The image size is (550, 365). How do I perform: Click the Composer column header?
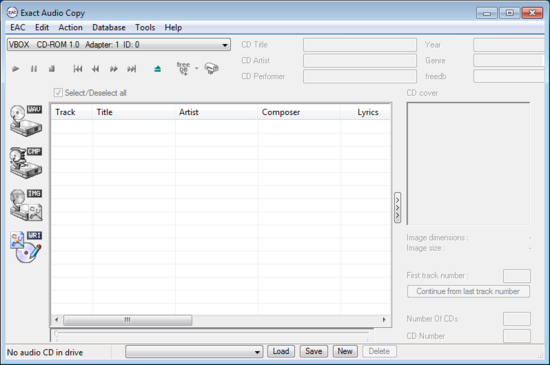[299, 112]
